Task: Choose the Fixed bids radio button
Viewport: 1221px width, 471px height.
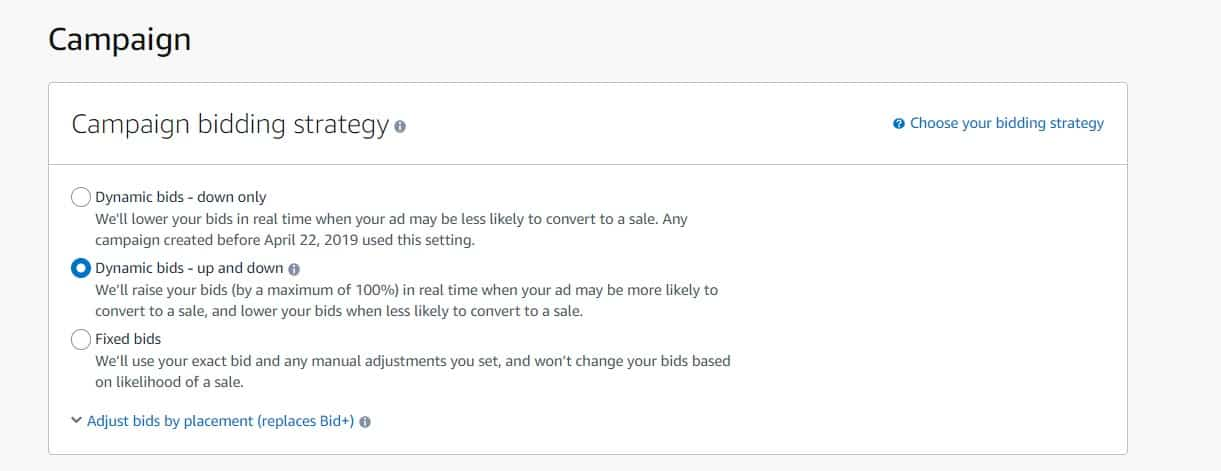Action: pyautogui.click(x=81, y=339)
